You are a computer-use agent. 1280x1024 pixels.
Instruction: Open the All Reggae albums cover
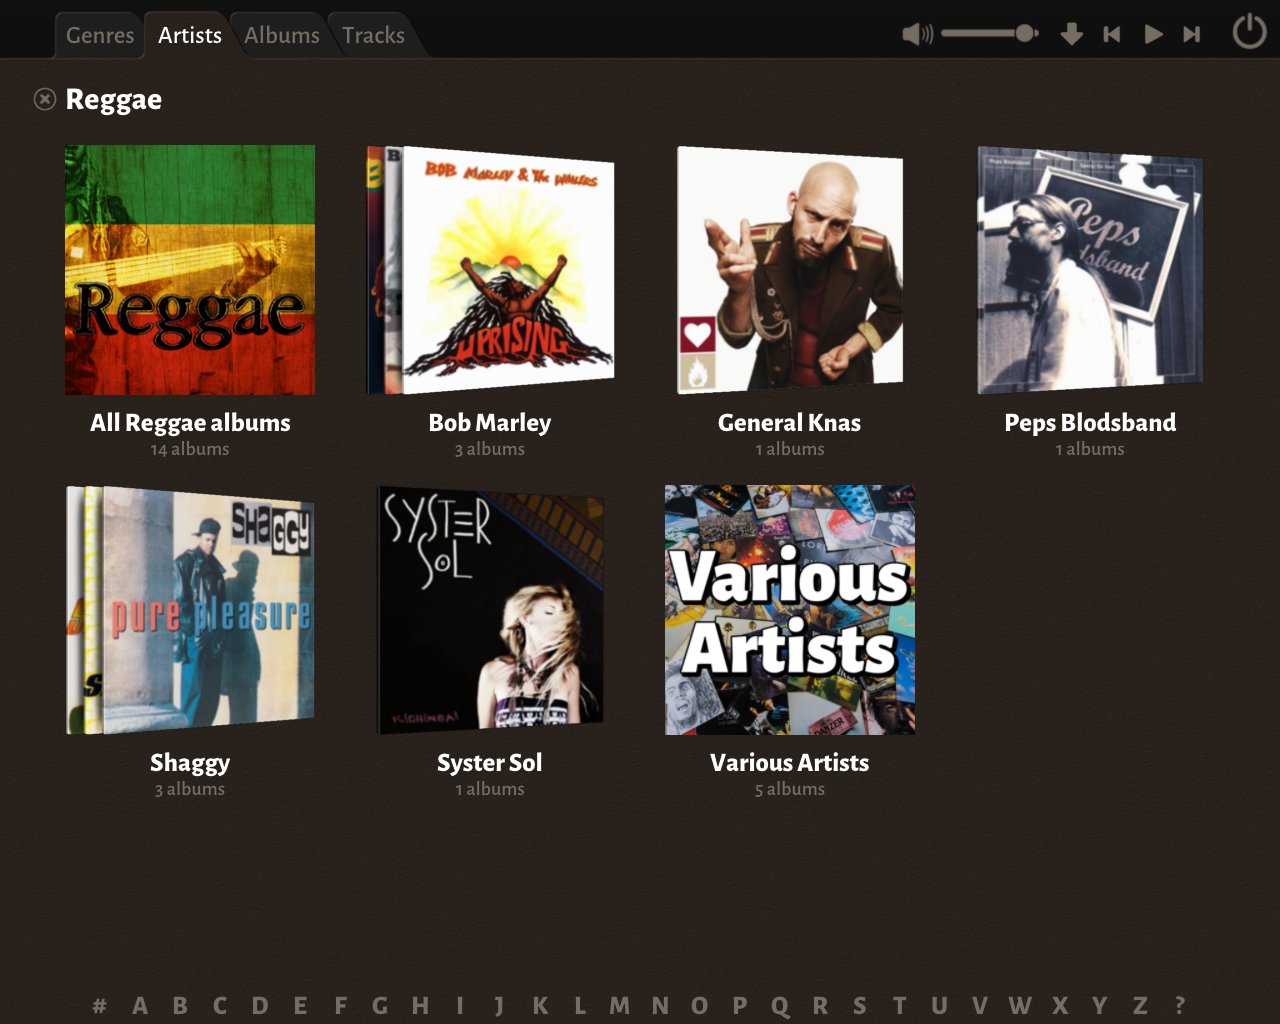(x=190, y=270)
